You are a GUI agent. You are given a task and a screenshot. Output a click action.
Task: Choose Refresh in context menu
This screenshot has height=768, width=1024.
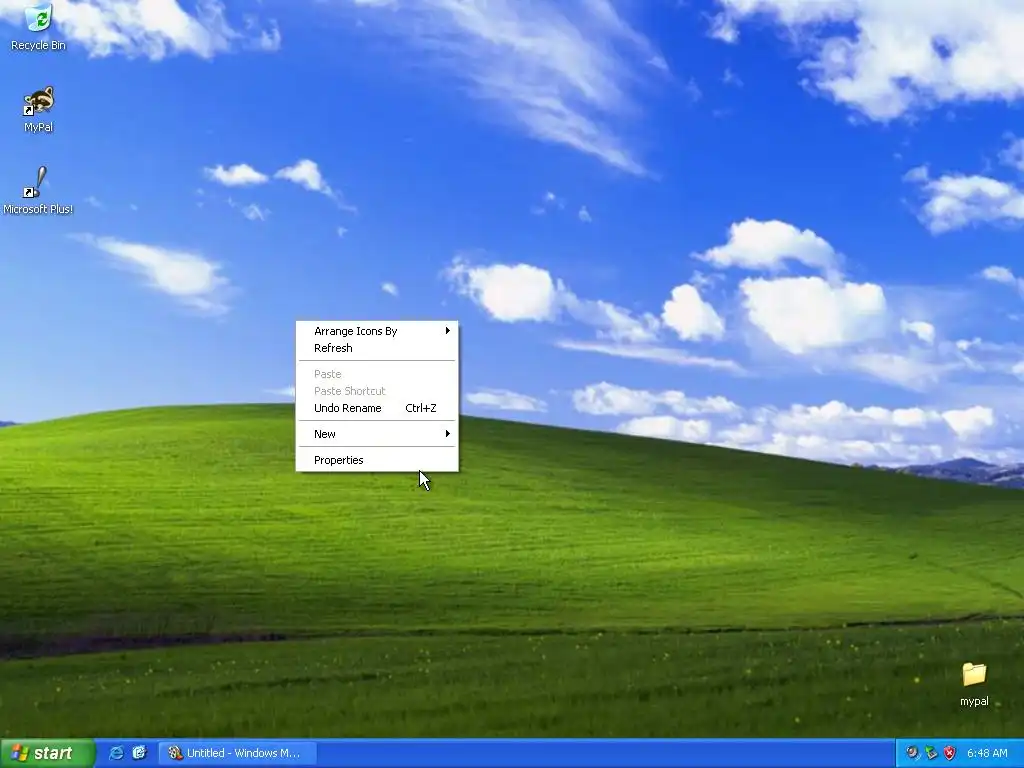pos(377,348)
